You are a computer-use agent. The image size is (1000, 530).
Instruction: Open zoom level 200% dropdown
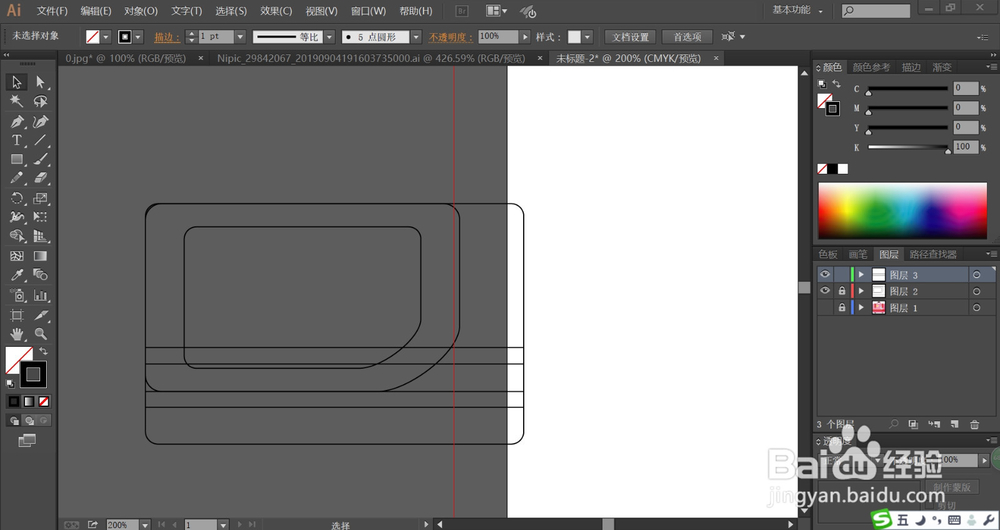point(145,525)
